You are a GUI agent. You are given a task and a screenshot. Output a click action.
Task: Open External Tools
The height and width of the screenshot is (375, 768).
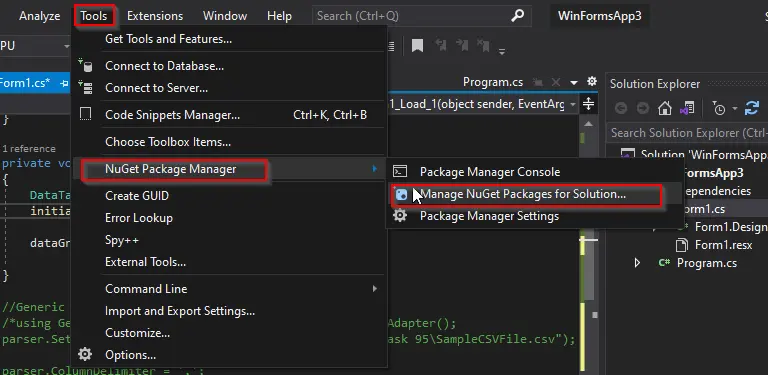pyautogui.click(x=229, y=262)
